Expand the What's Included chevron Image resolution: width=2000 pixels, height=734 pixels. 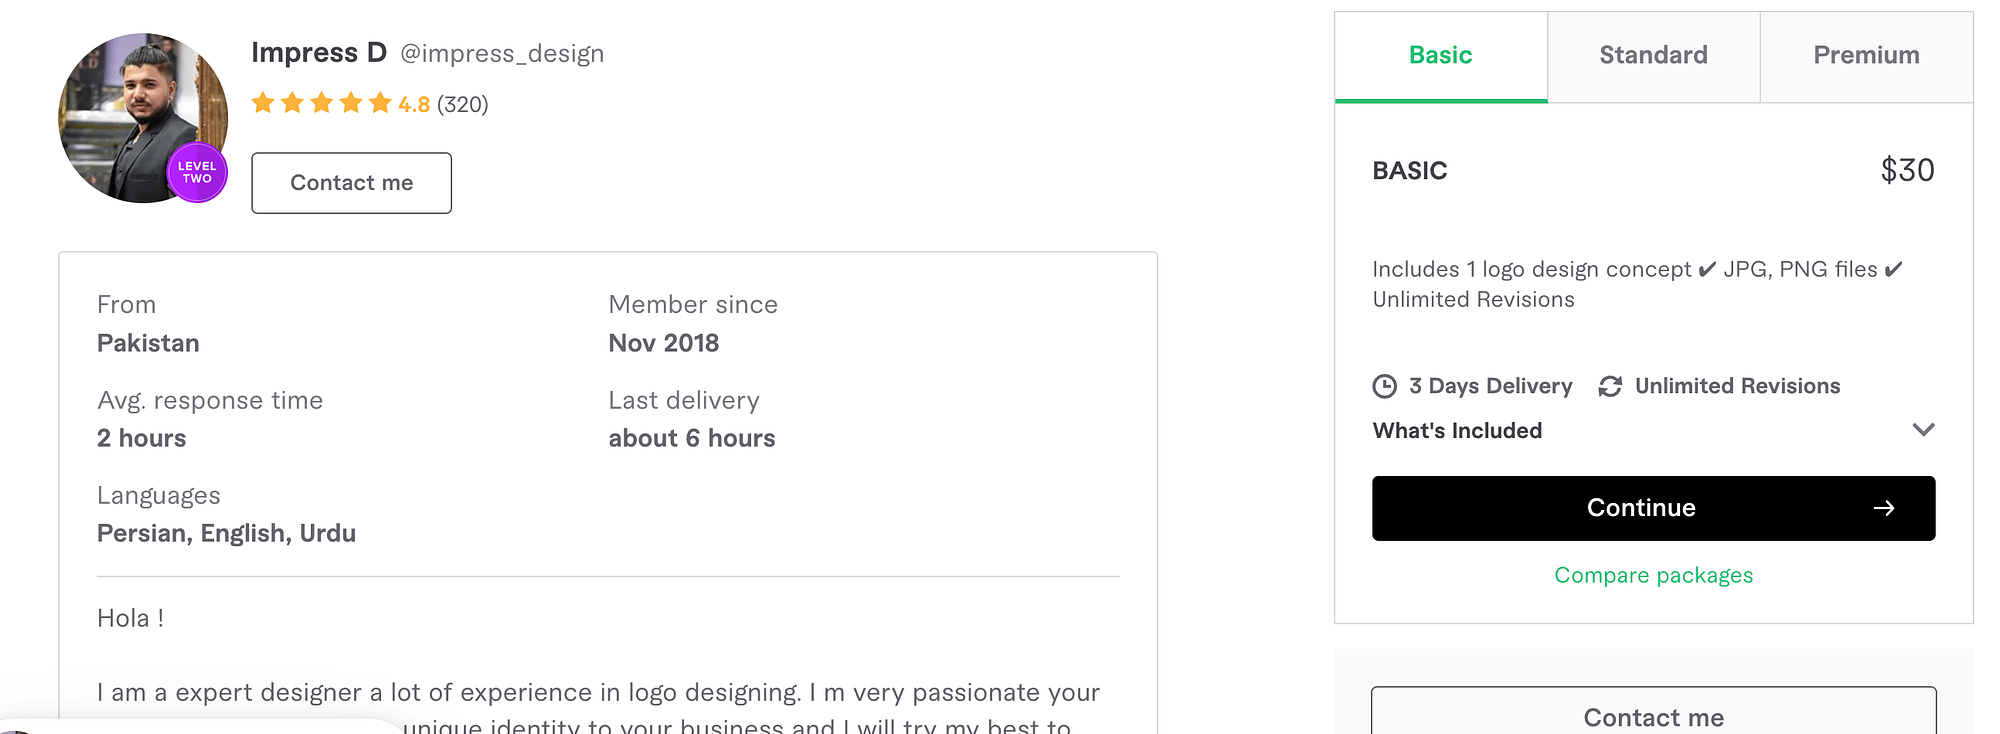point(1923,430)
